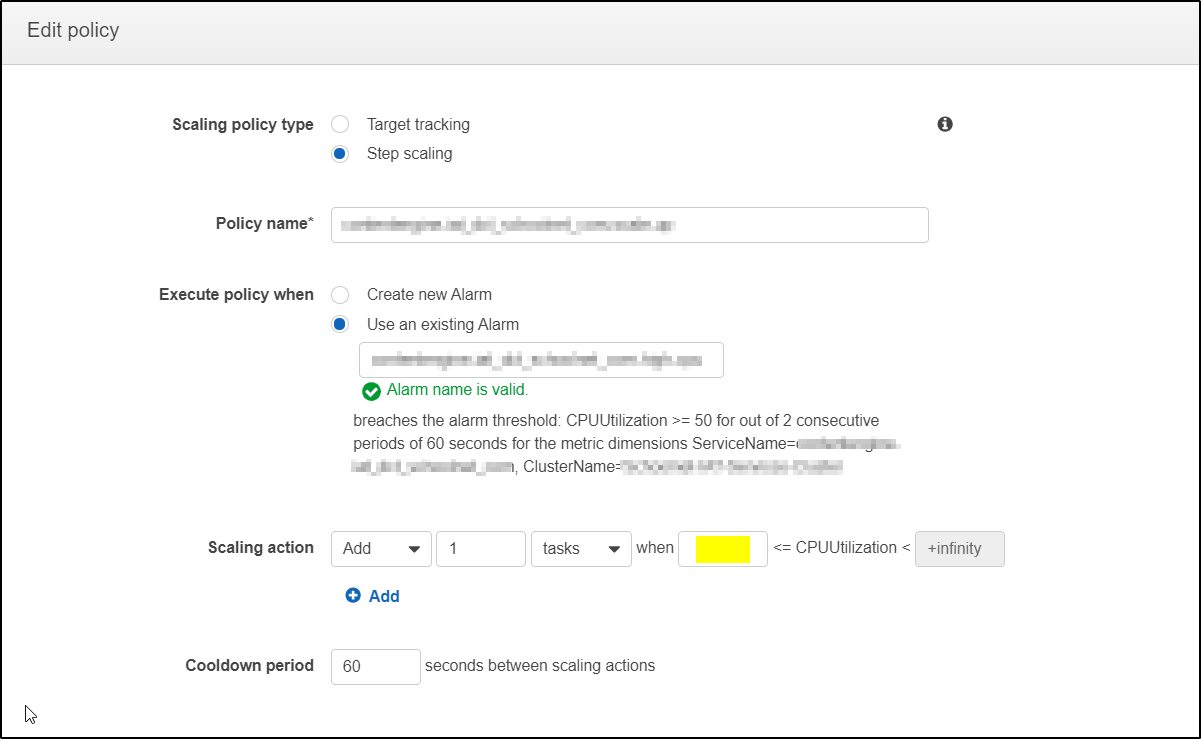Click the Cooldown period seconds field
The width and height of the screenshot is (1201, 739).
tap(375, 666)
